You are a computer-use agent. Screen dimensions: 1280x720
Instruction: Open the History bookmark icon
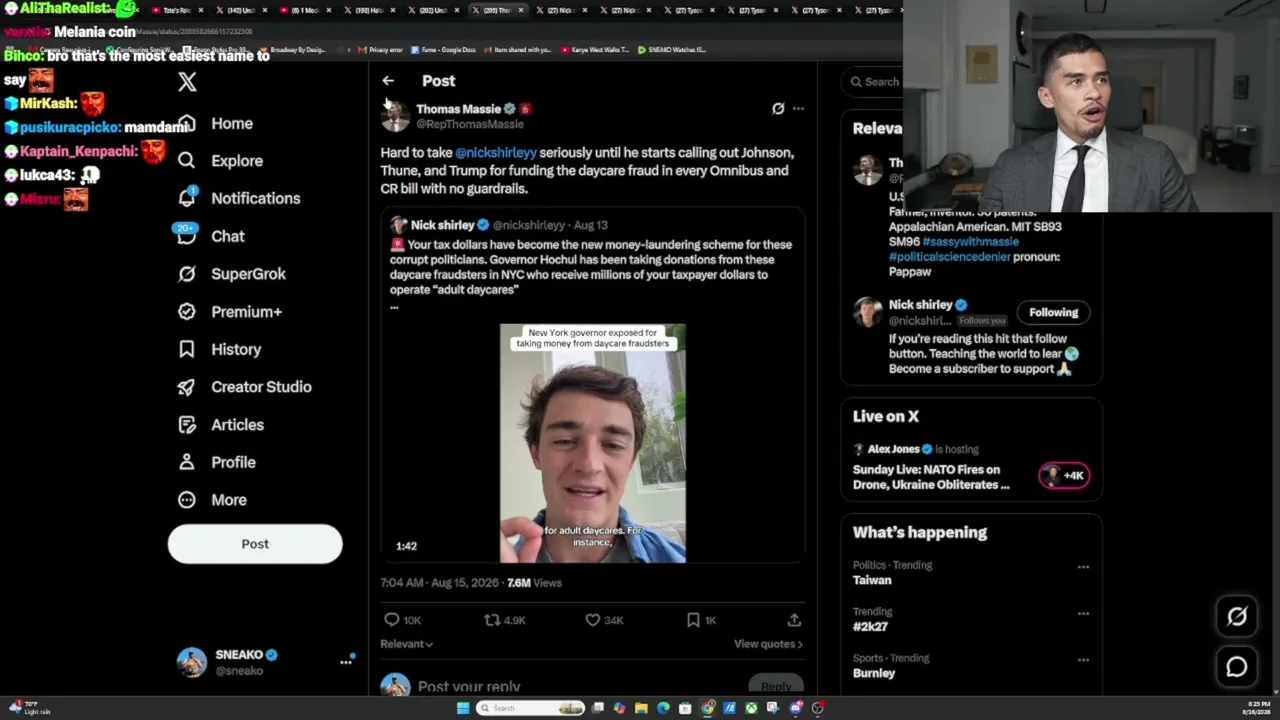click(x=186, y=349)
